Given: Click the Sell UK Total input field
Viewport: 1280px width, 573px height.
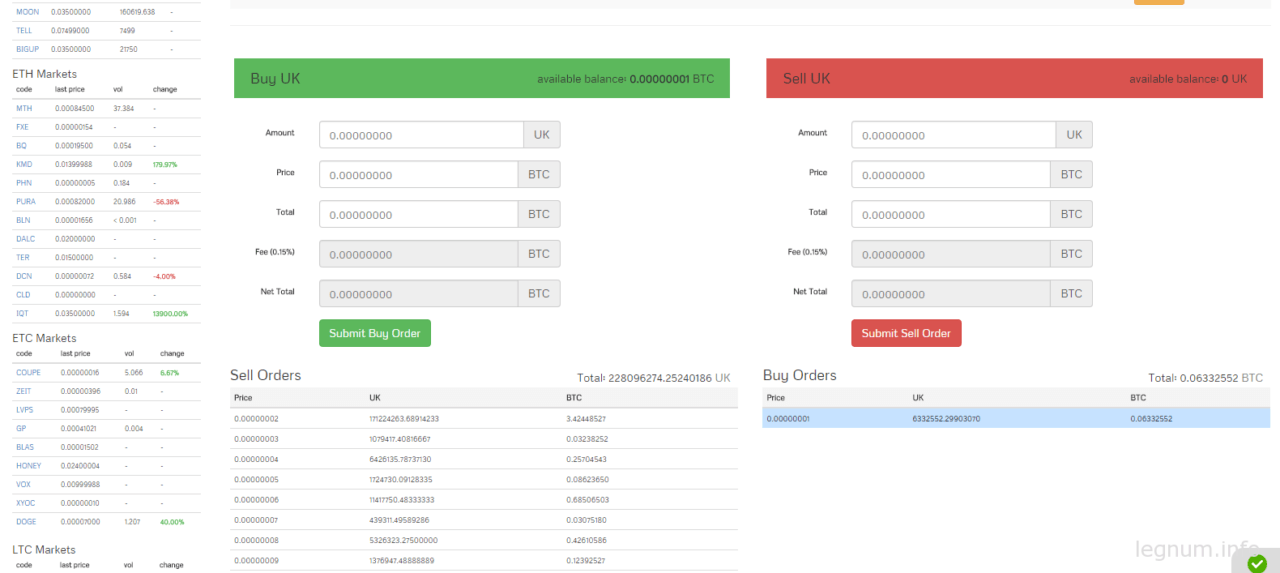Looking at the screenshot, I should coord(951,214).
